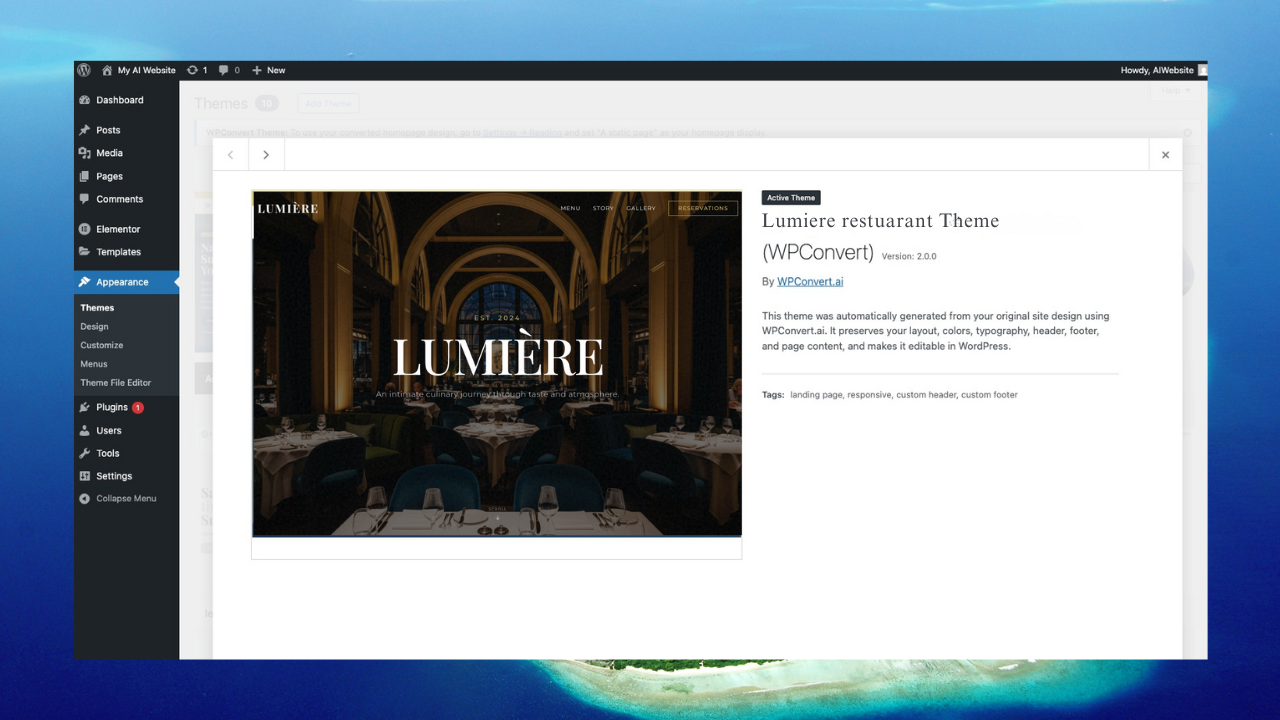
Task: Click the Lumiere restuarant Theme title
Action: [880, 221]
